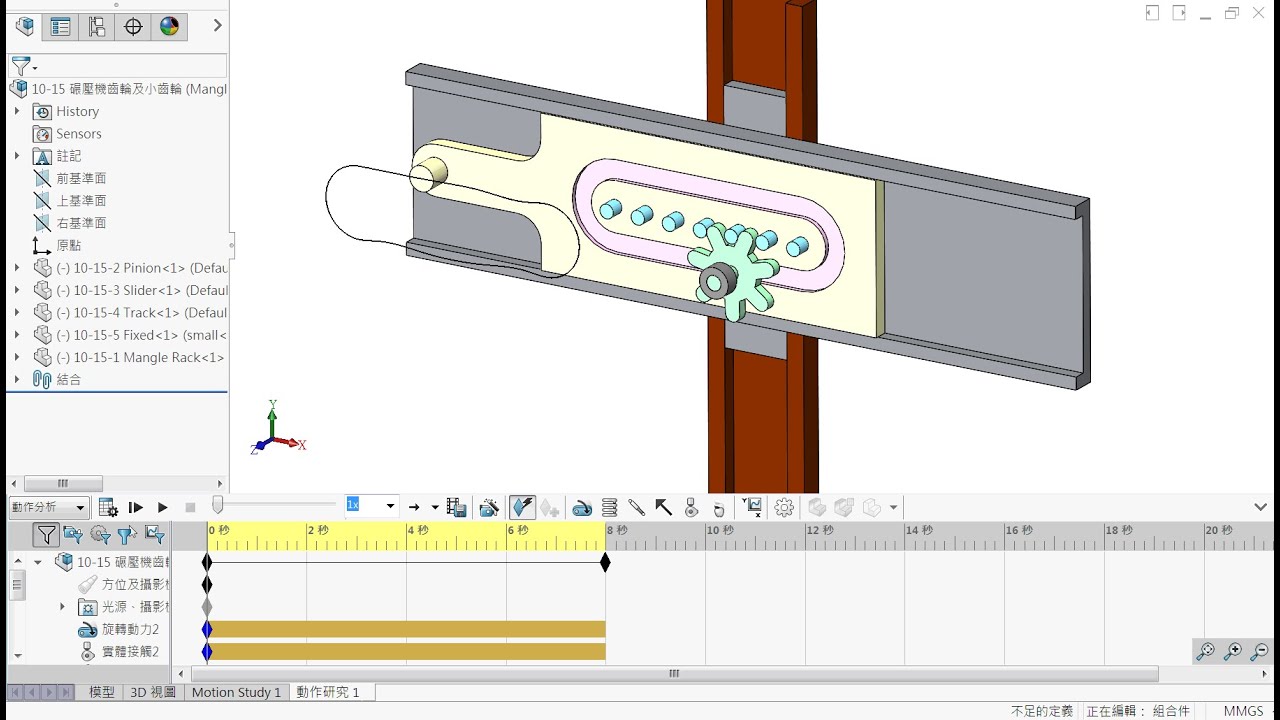Open Results and Plots icon

tap(753, 508)
